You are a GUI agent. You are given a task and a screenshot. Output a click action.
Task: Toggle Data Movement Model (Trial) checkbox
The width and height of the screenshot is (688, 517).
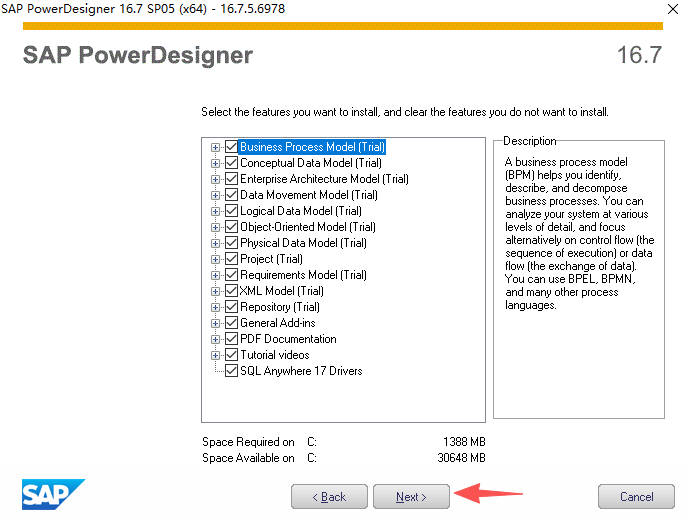(231, 195)
